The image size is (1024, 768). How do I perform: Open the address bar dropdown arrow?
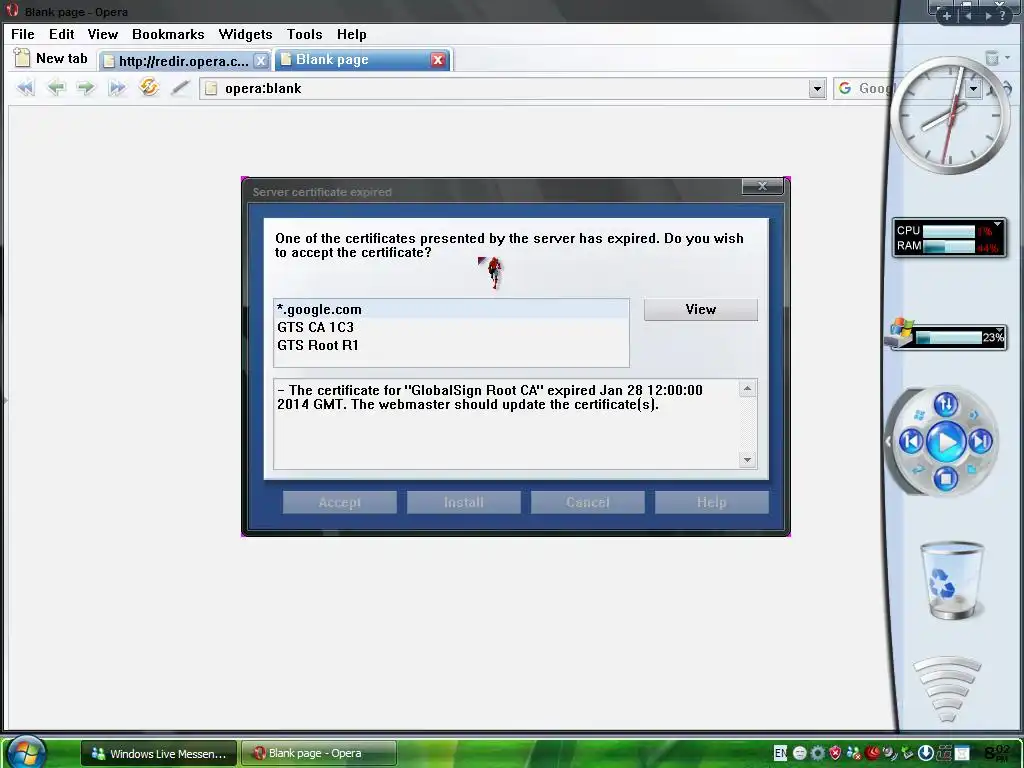pos(817,88)
